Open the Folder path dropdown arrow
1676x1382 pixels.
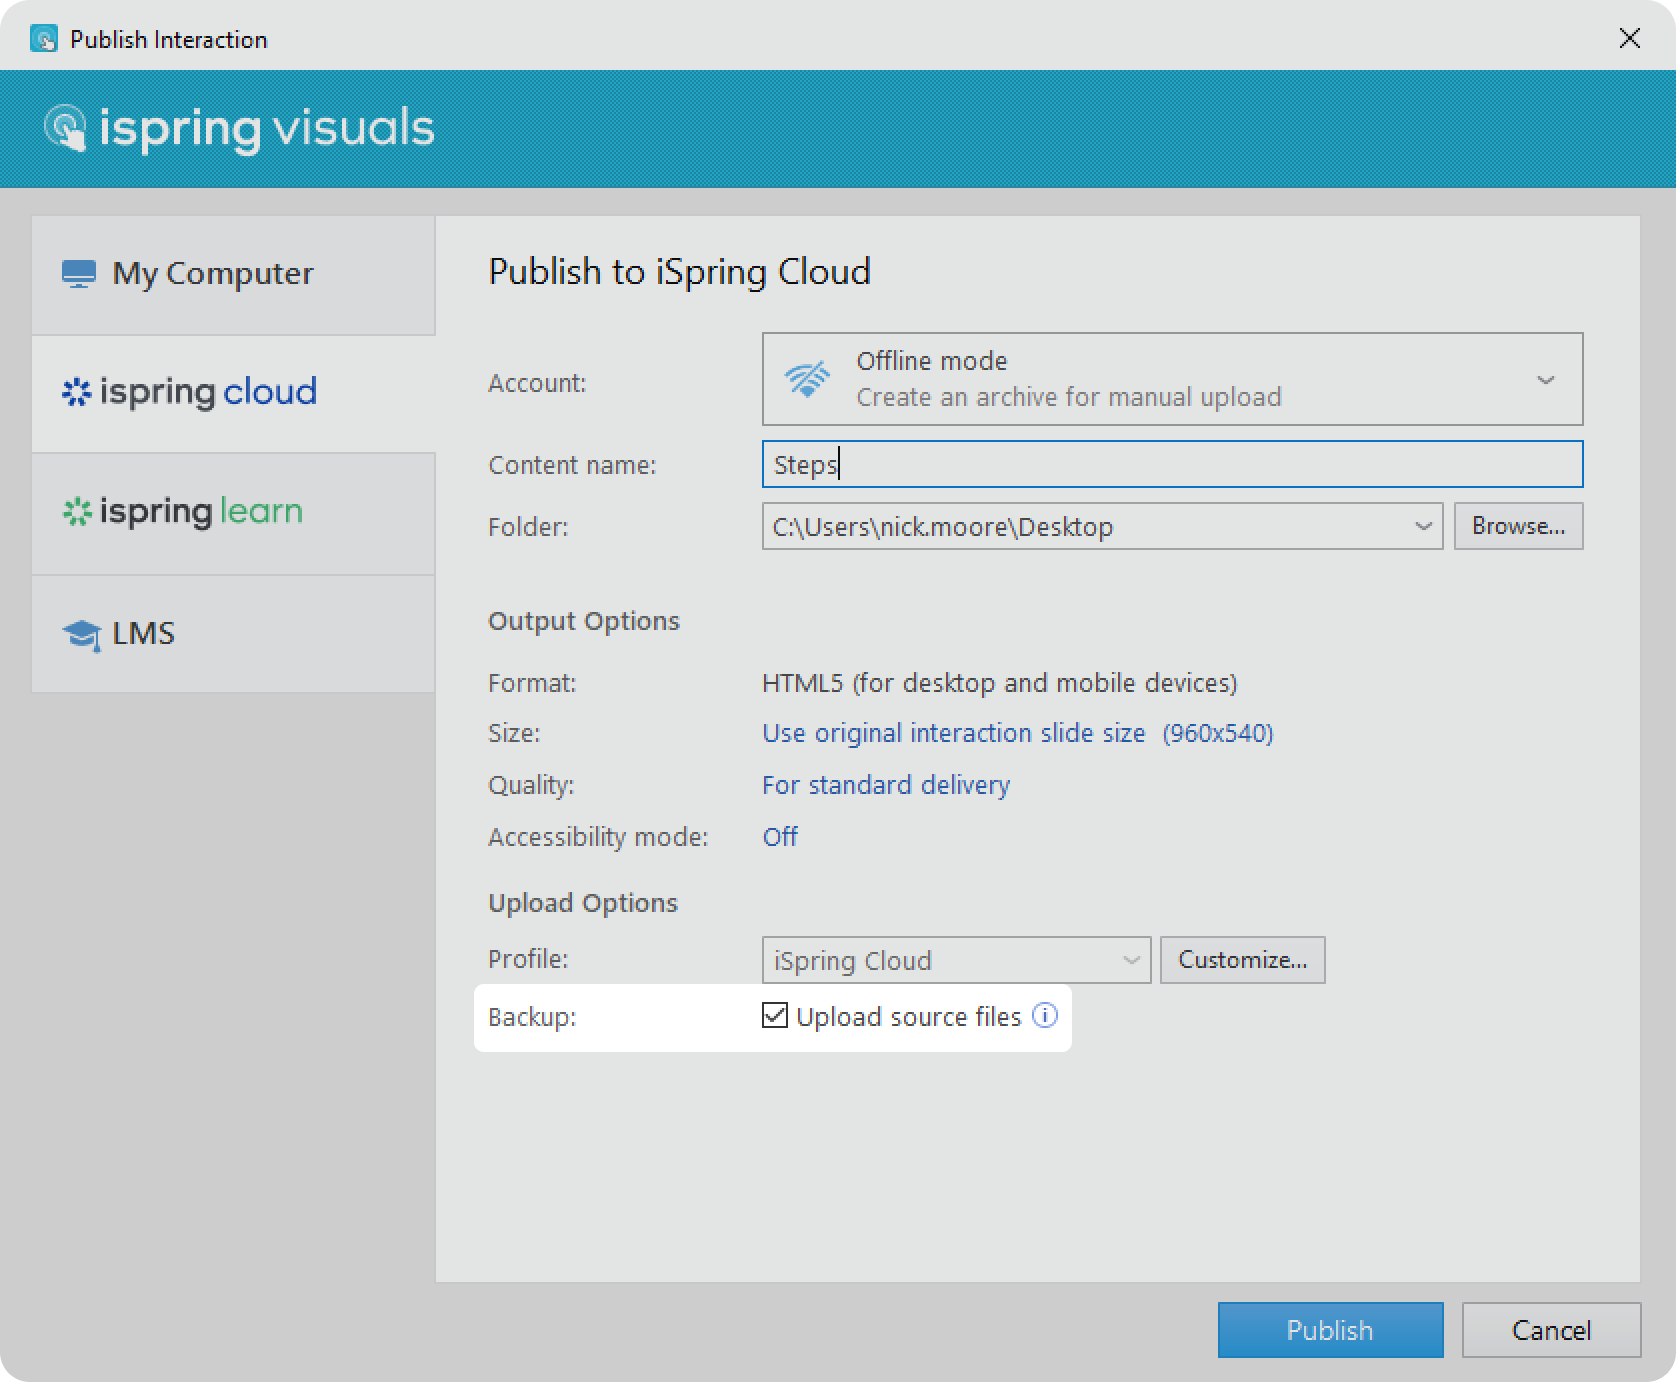[1423, 526]
